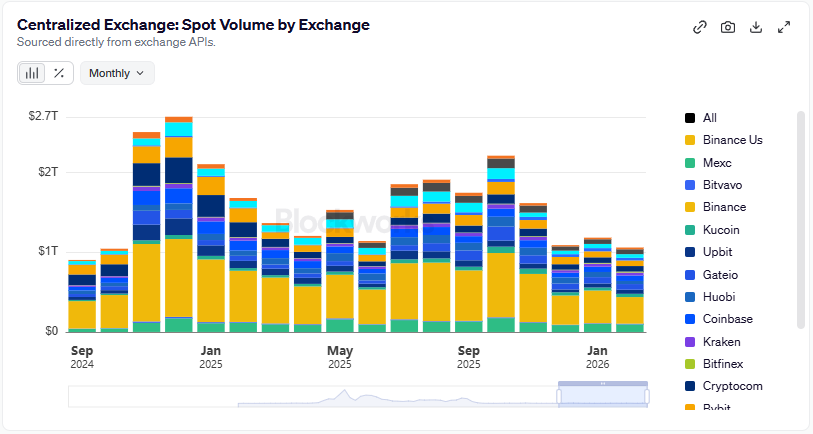Toggle Cryptocom legend entry
This screenshot has width=813, height=434.
coord(732,386)
